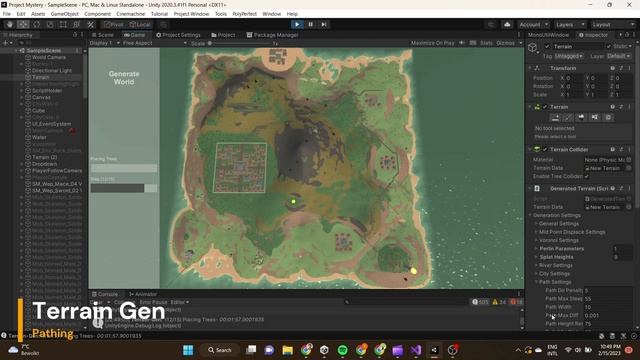Open the PolyPerfect menu
640x360 pixels.
click(x=244, y=14)
